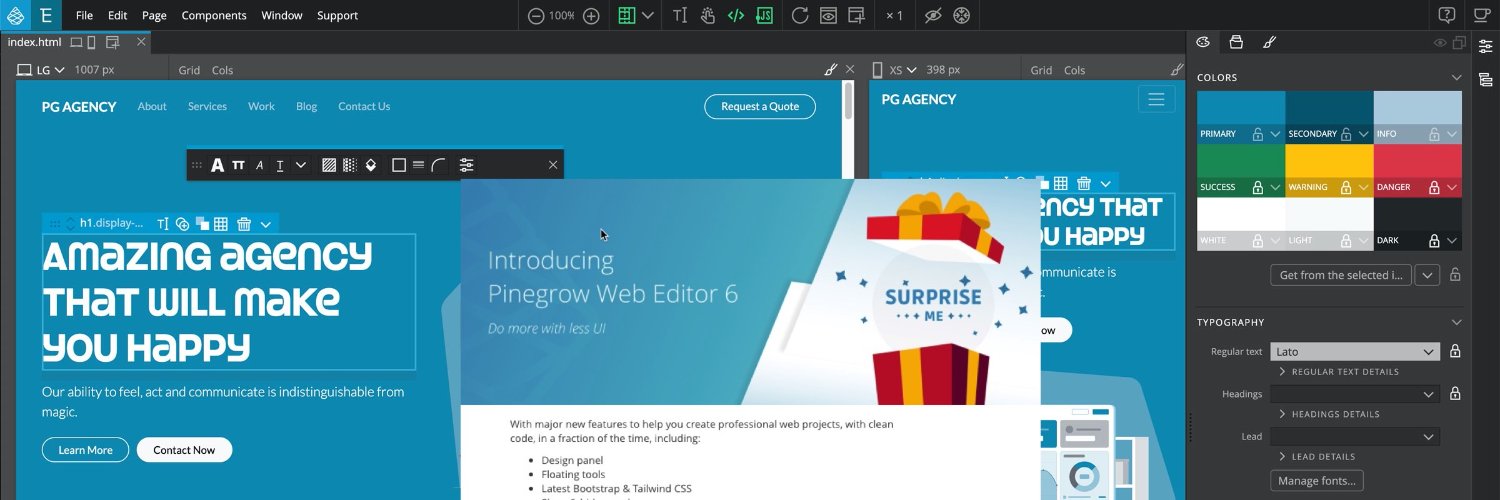Toggle the lock on the DANGER color

click(x=1434, y=187)
